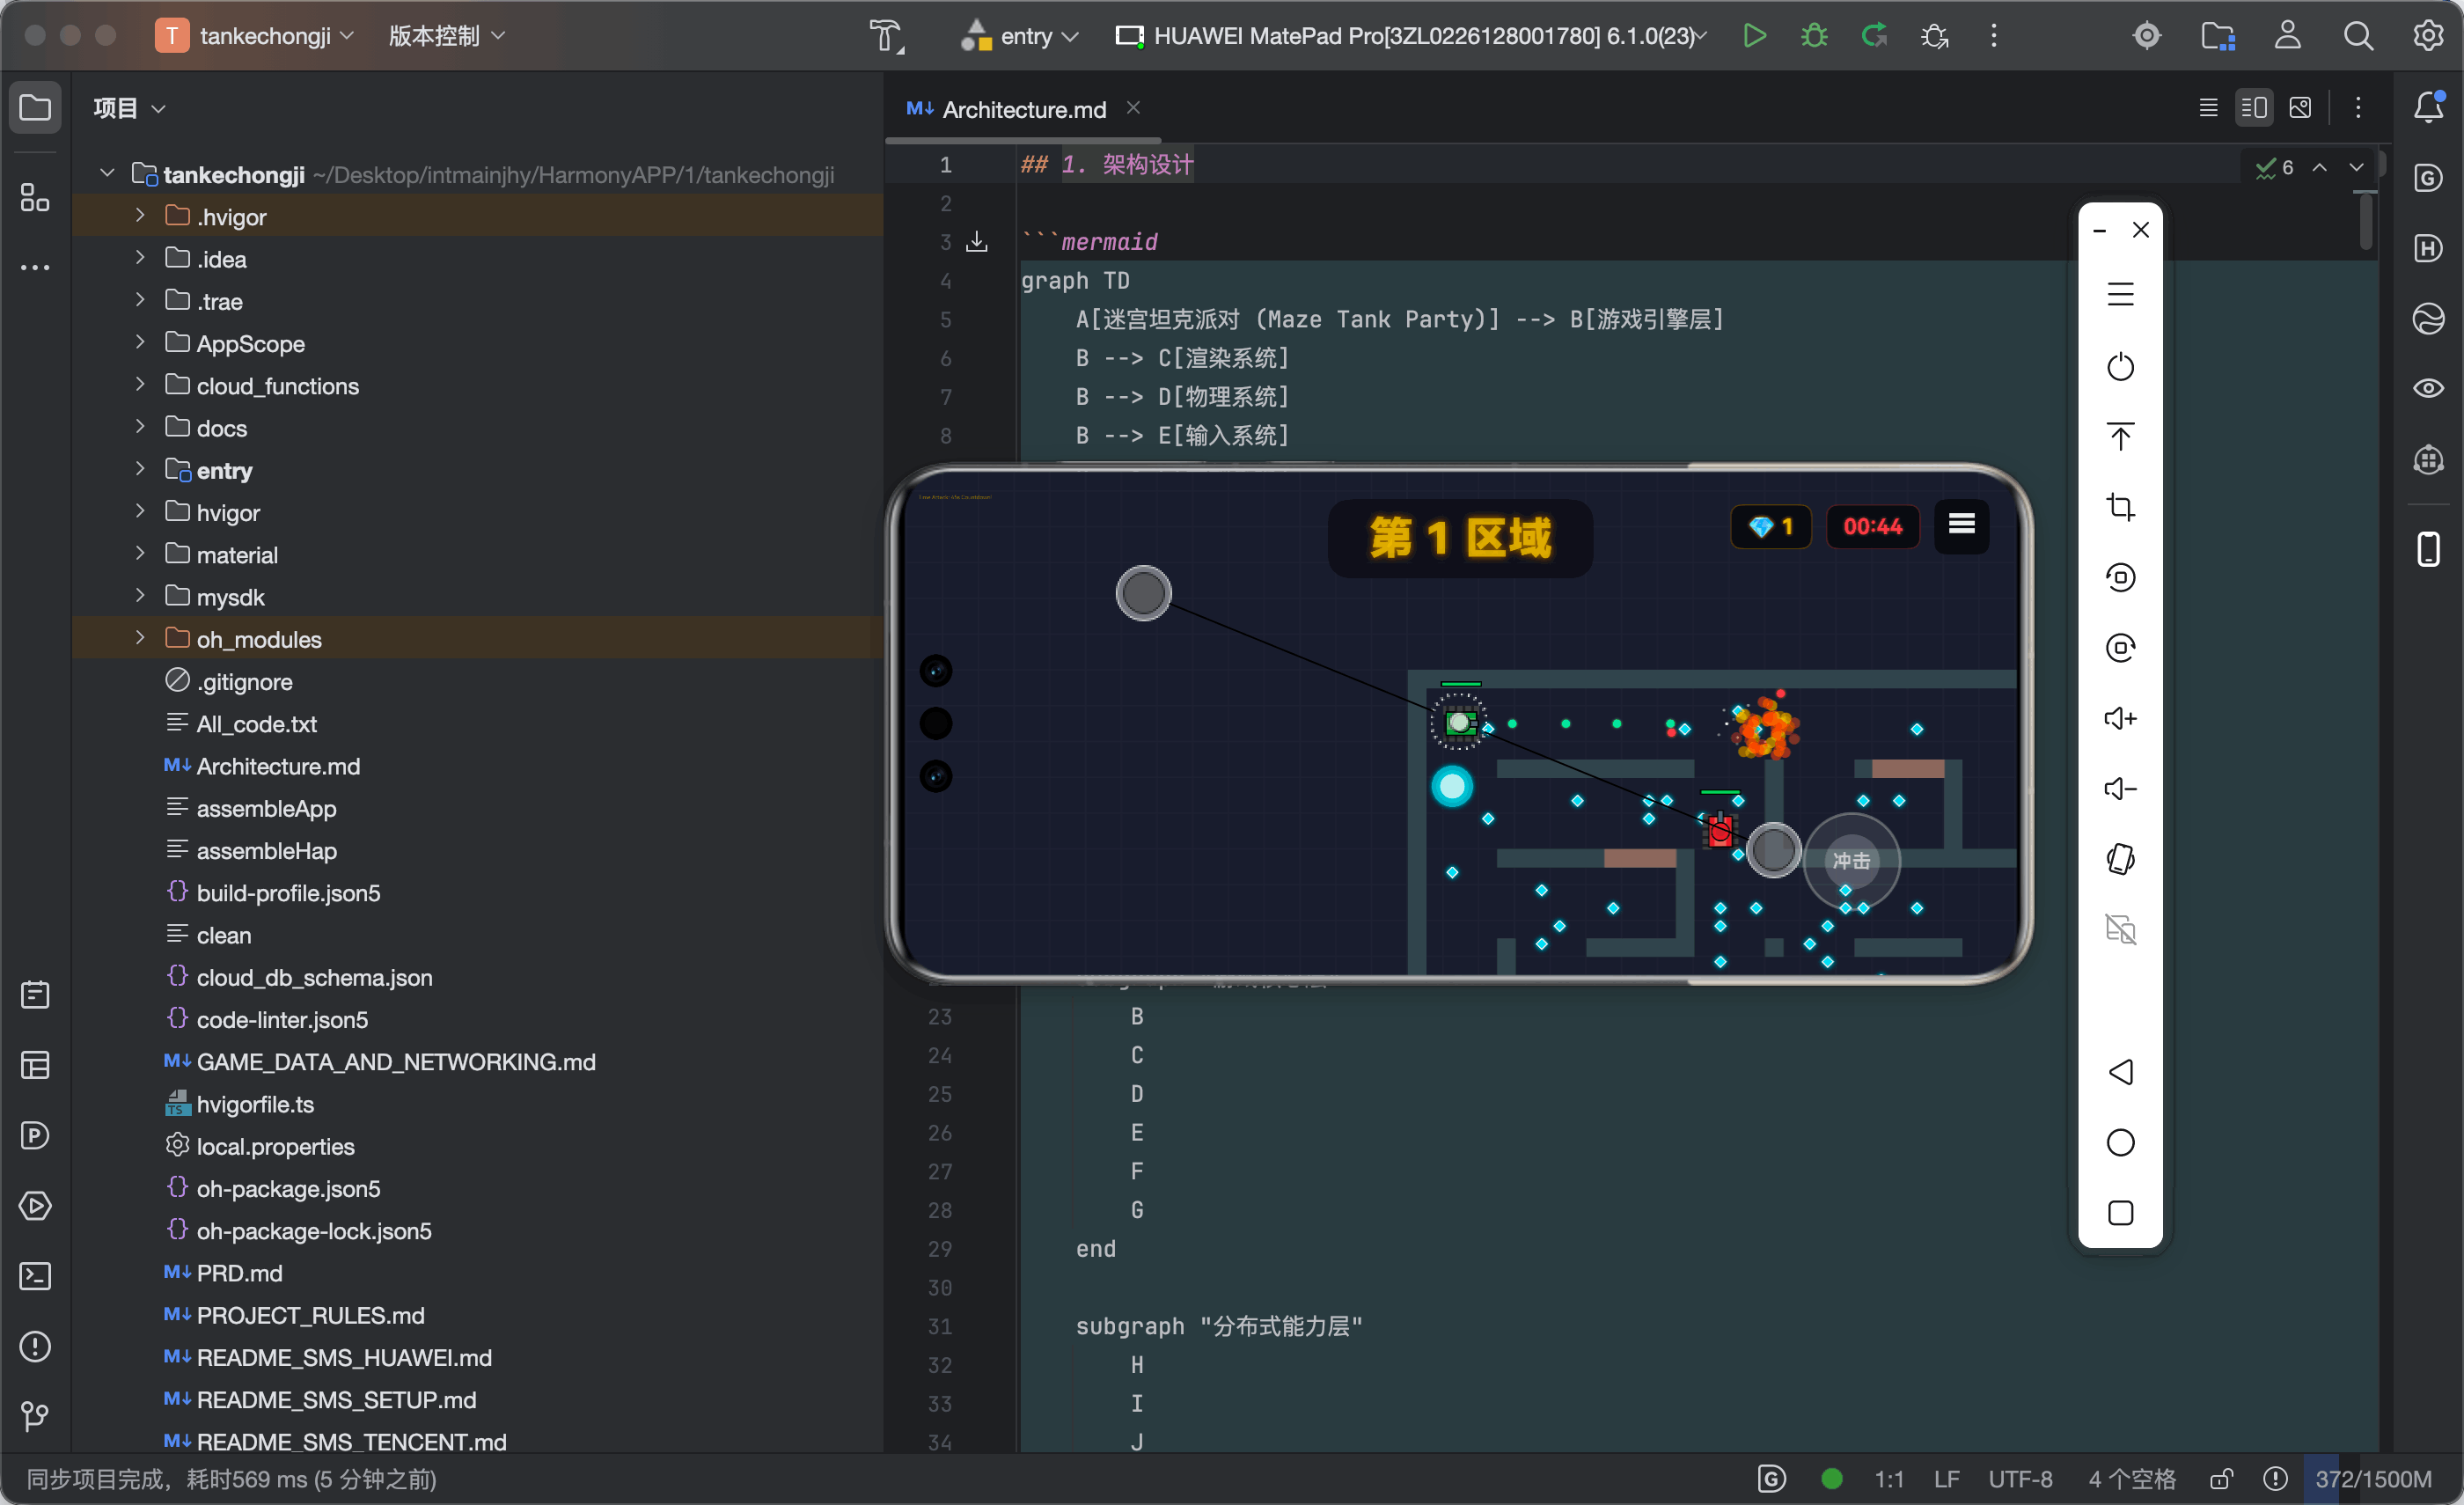Take emulator screenshot with crop icon
Viewport: 2464px width, 1505px height.
point(2120,507)
